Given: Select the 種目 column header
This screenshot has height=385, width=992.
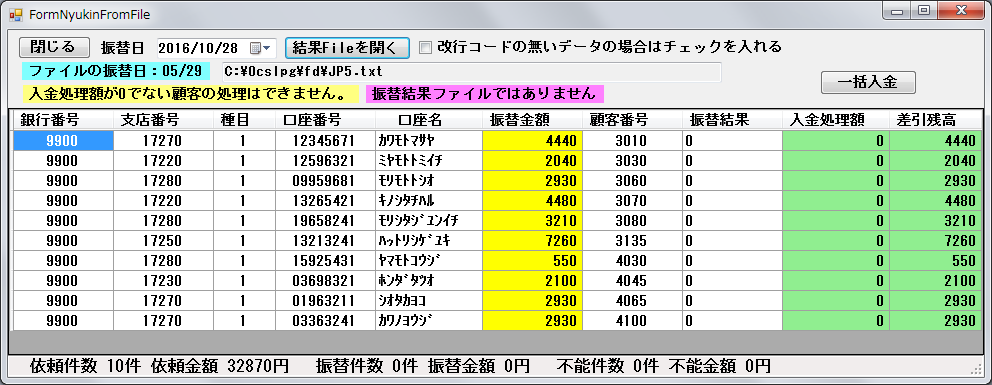Looking at the screenshot, I should [244, 120].
